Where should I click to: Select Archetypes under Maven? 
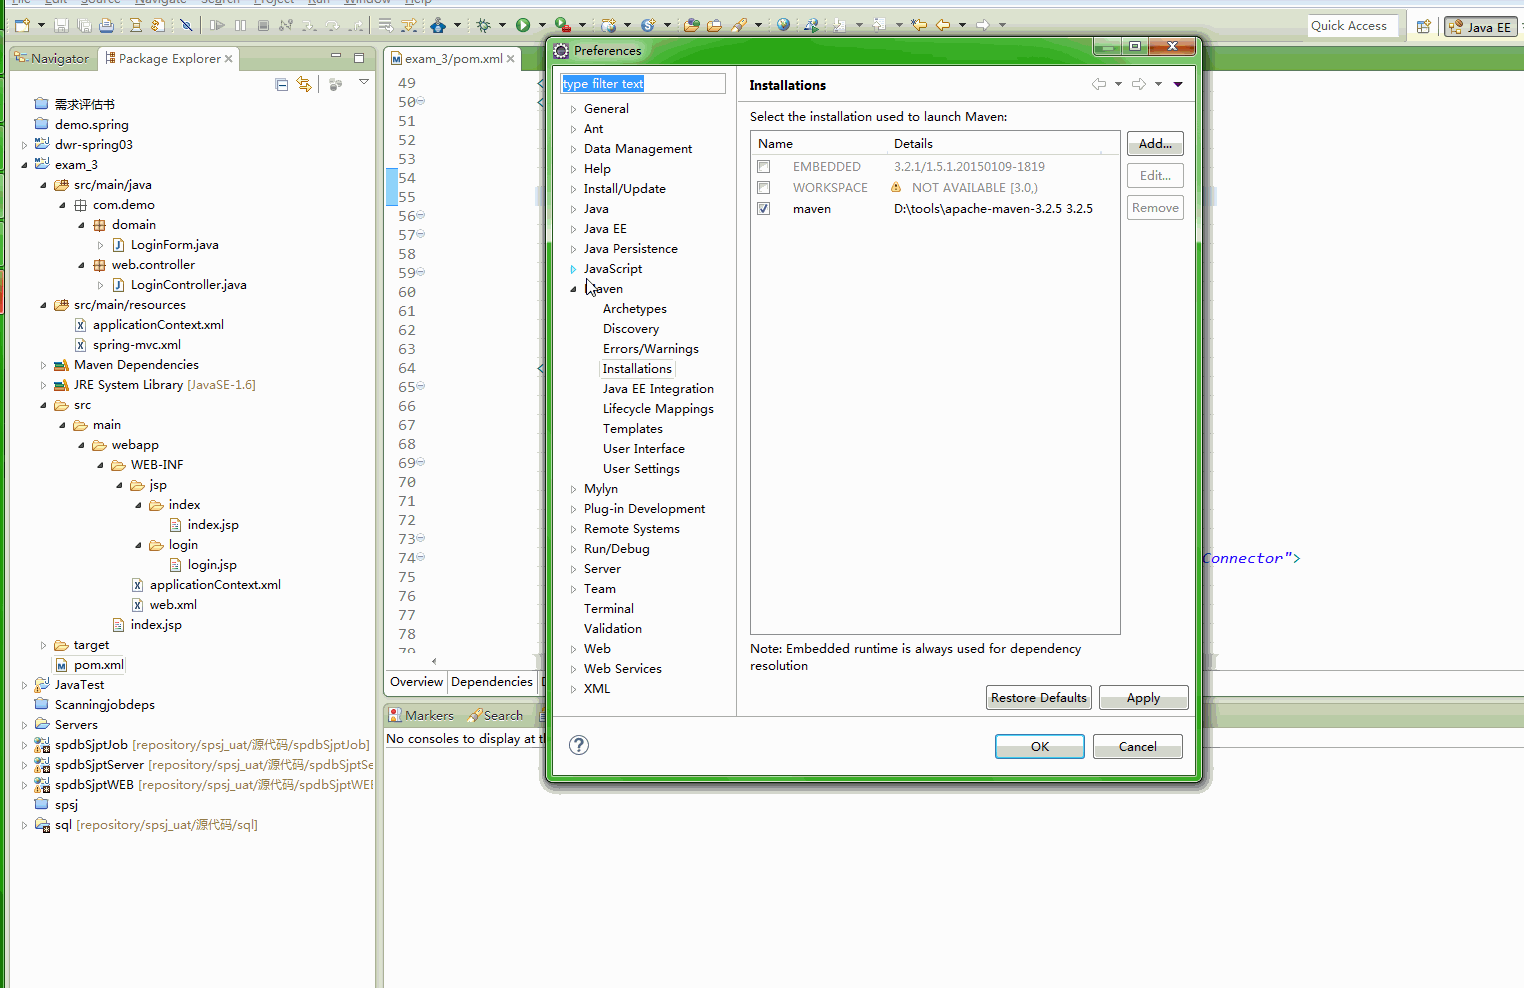pos(634,309)
